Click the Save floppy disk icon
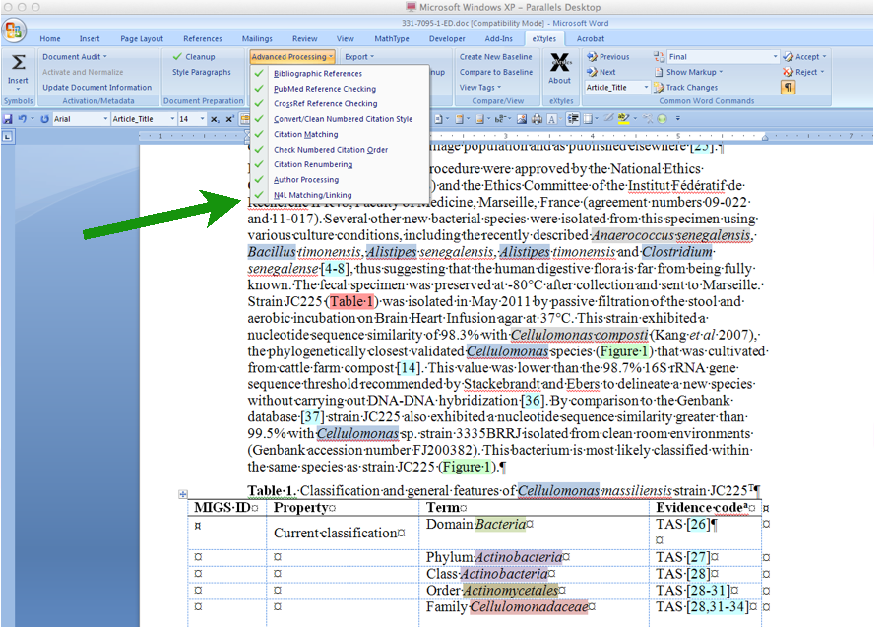Image resolution: width=874 pixels, height=627 pixels. (8, 119)
